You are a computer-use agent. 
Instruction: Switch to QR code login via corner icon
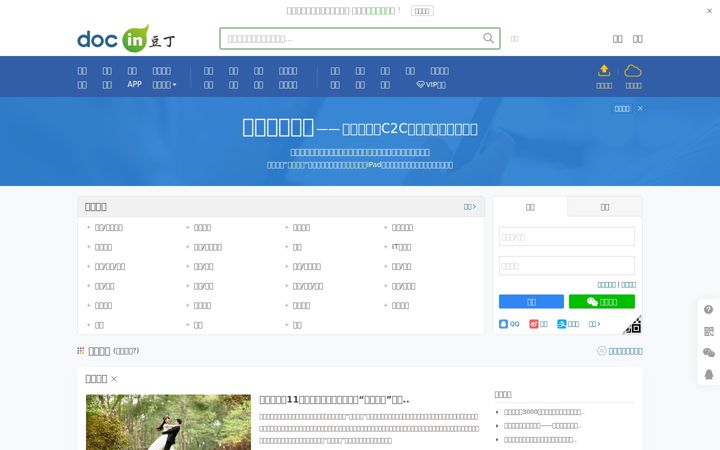tap(633, 325)
